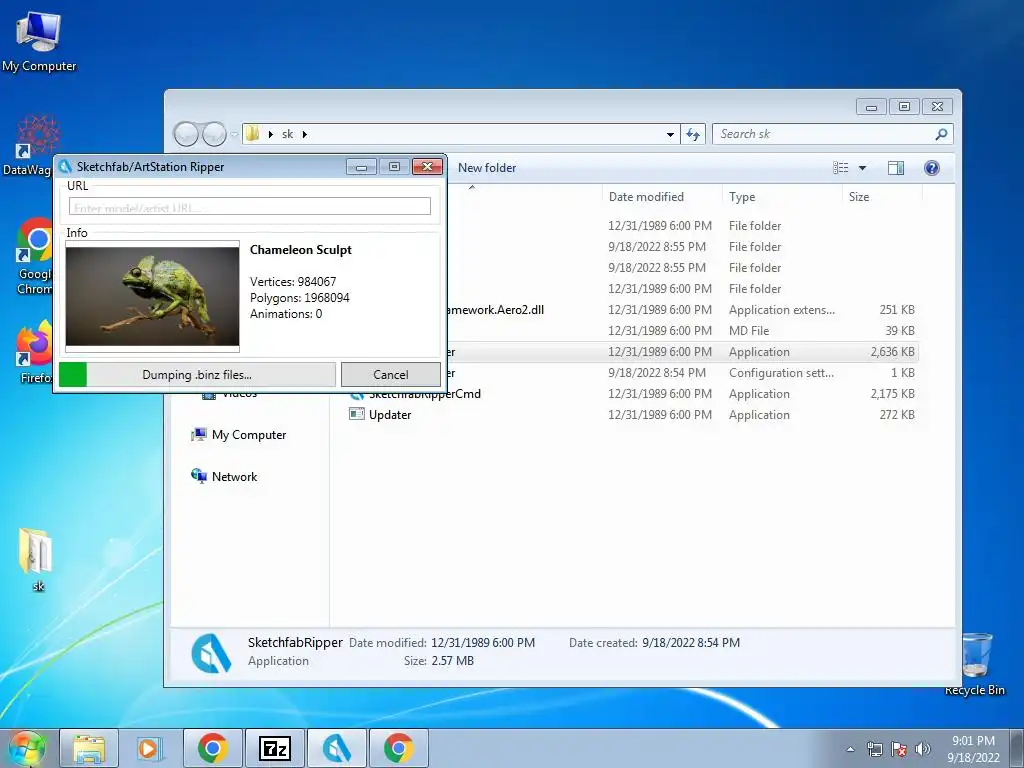1024x768 pixels.
Task: Open Windows Media Player from taskbar
Action: click(149, 748)
